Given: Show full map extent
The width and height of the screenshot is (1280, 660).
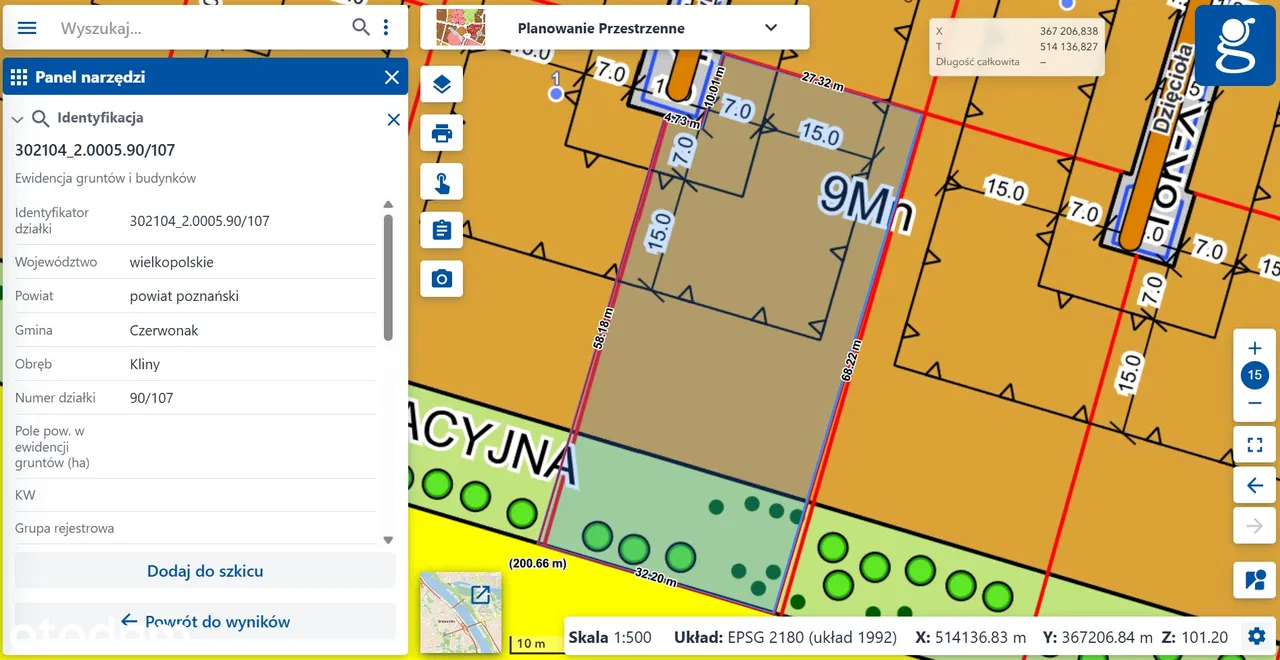Looking at the screenshot, I should coord(1254,445).
